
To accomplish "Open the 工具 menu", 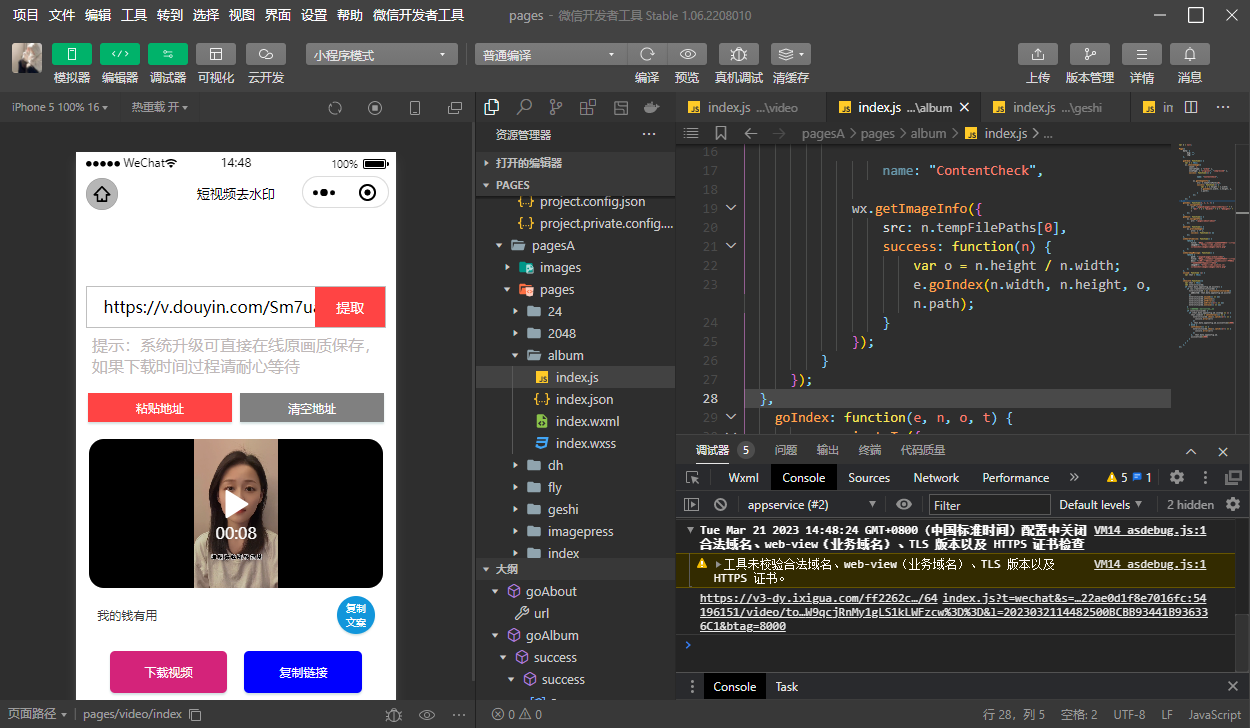I will (133, 15).
